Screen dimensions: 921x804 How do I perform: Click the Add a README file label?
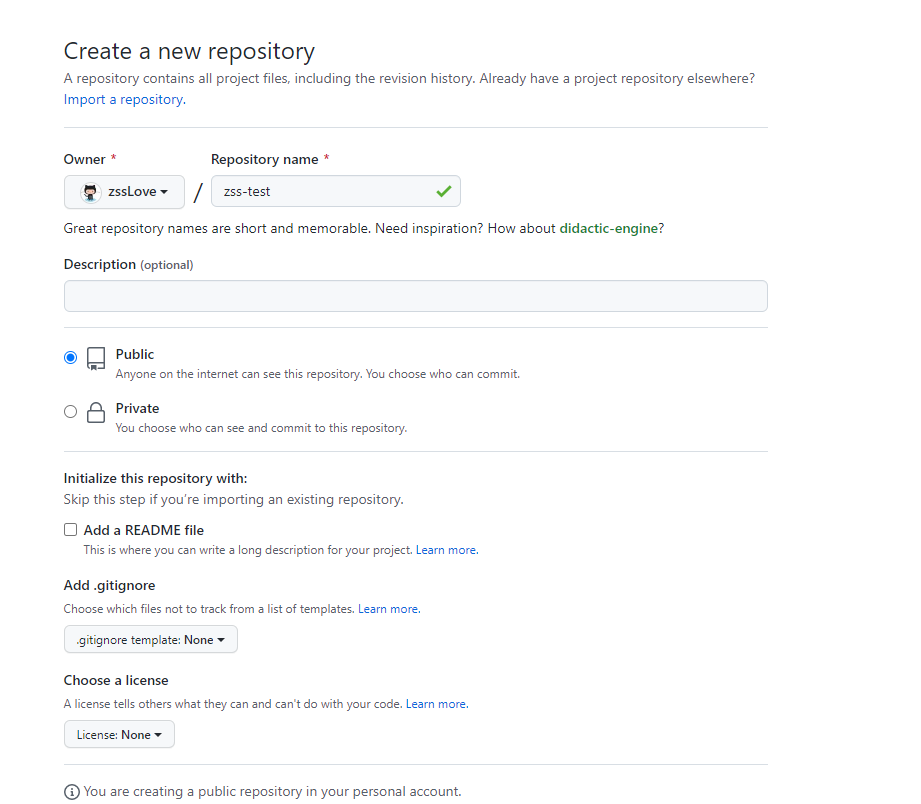tap(144, 530)
